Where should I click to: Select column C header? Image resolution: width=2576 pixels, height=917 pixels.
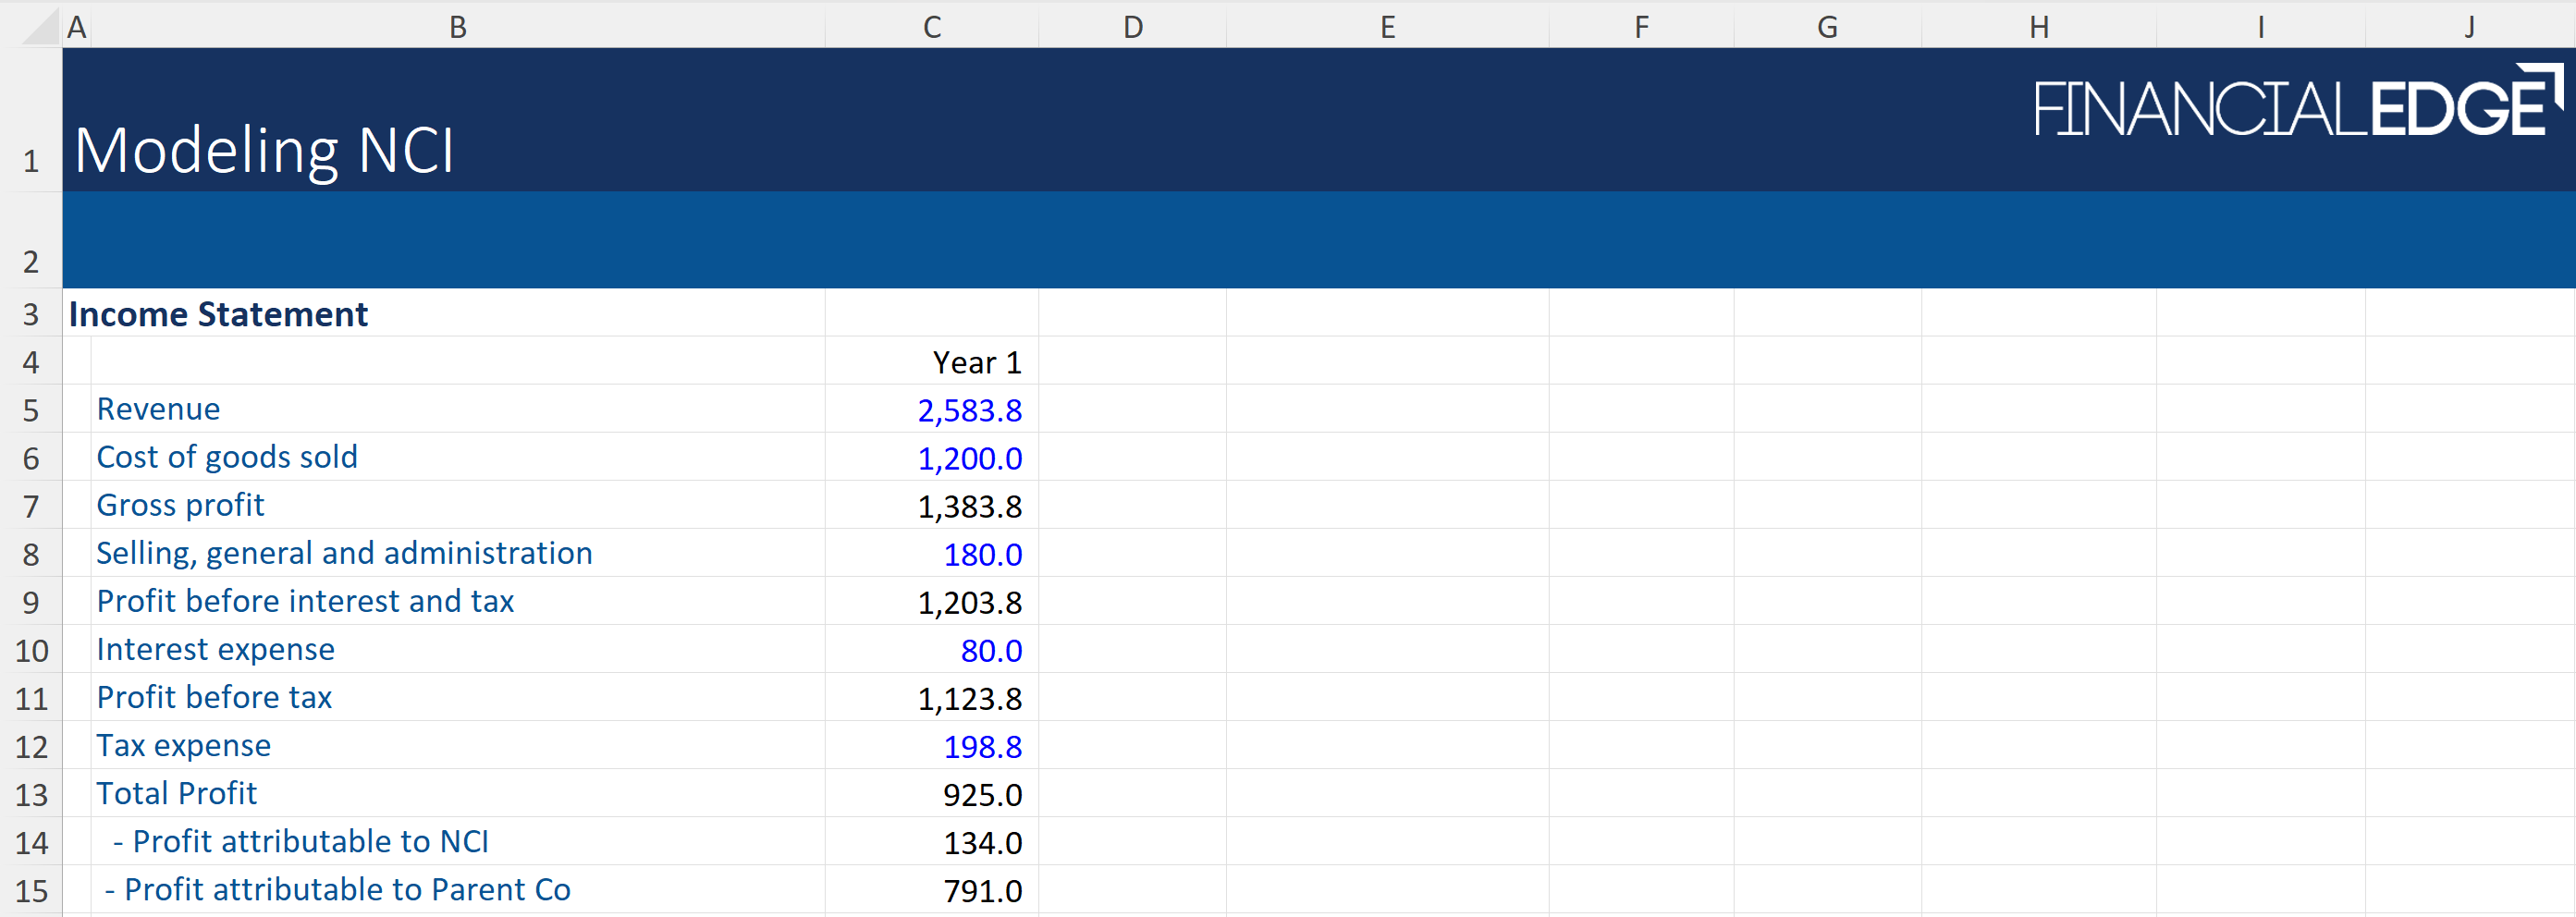(931, 27)
